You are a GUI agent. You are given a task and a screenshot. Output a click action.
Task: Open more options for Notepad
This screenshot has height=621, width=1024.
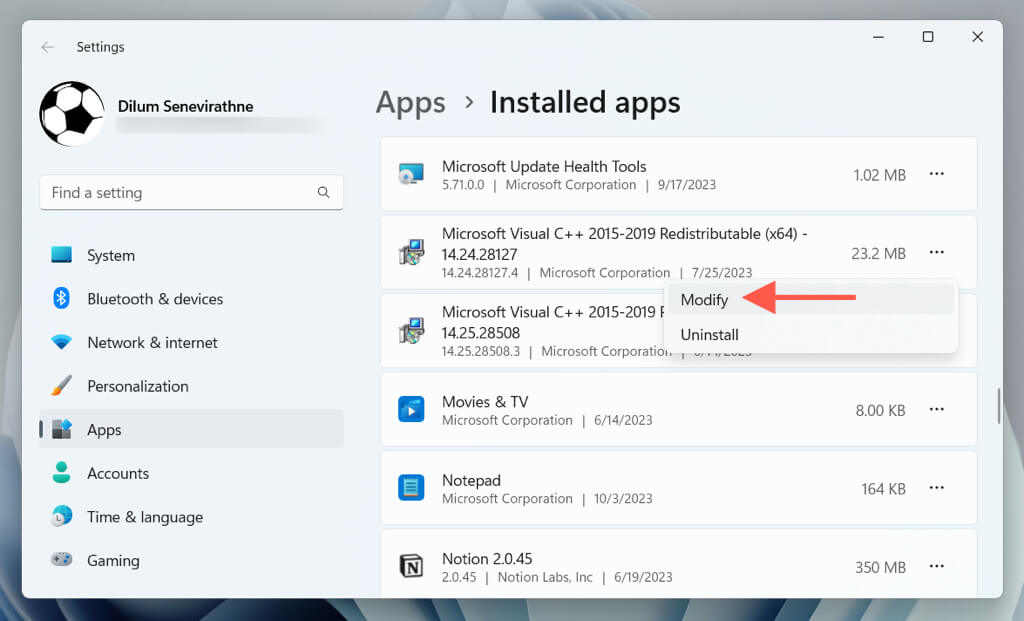936,488
